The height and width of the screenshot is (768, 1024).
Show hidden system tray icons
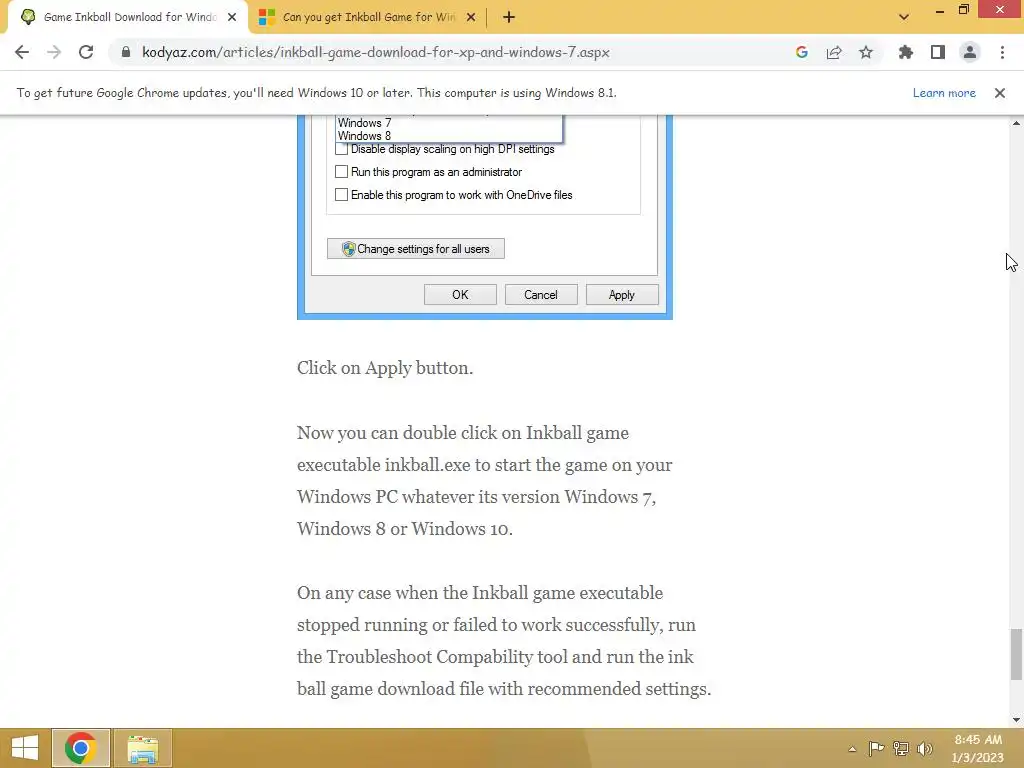pos(852,749)
